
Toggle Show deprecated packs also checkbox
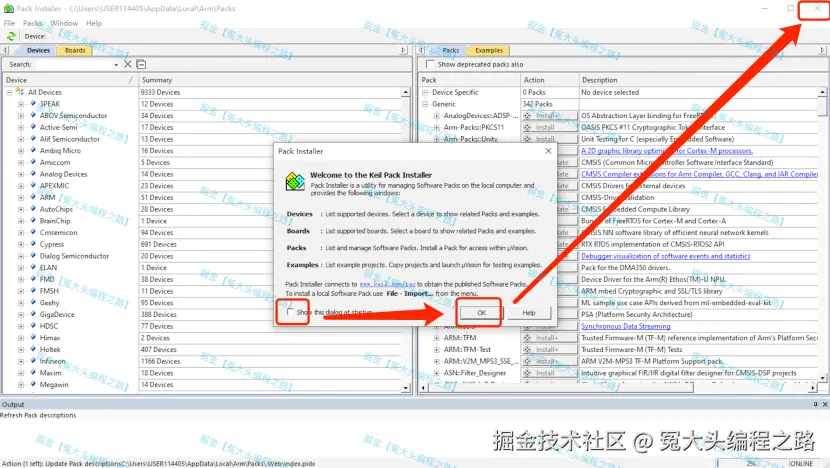click(x=430, y=64)
